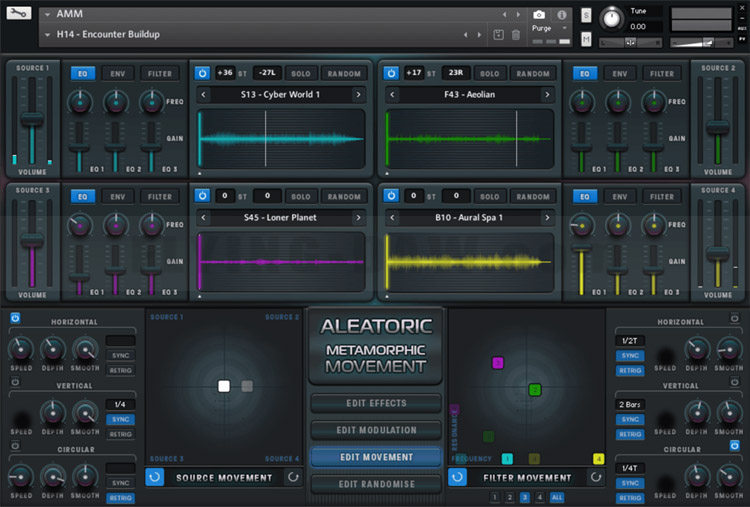Image resolution: width=750 pixels, height=507 pixels.
Task: Click the trash delete preset icon
Action: (x=516, y=35)
